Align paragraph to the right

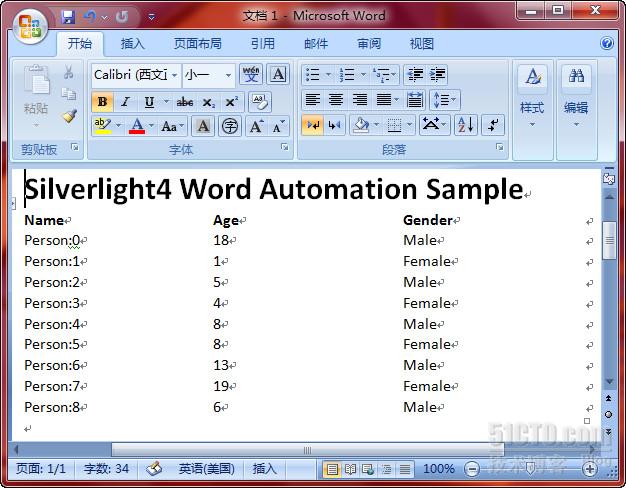click(359, 100)
